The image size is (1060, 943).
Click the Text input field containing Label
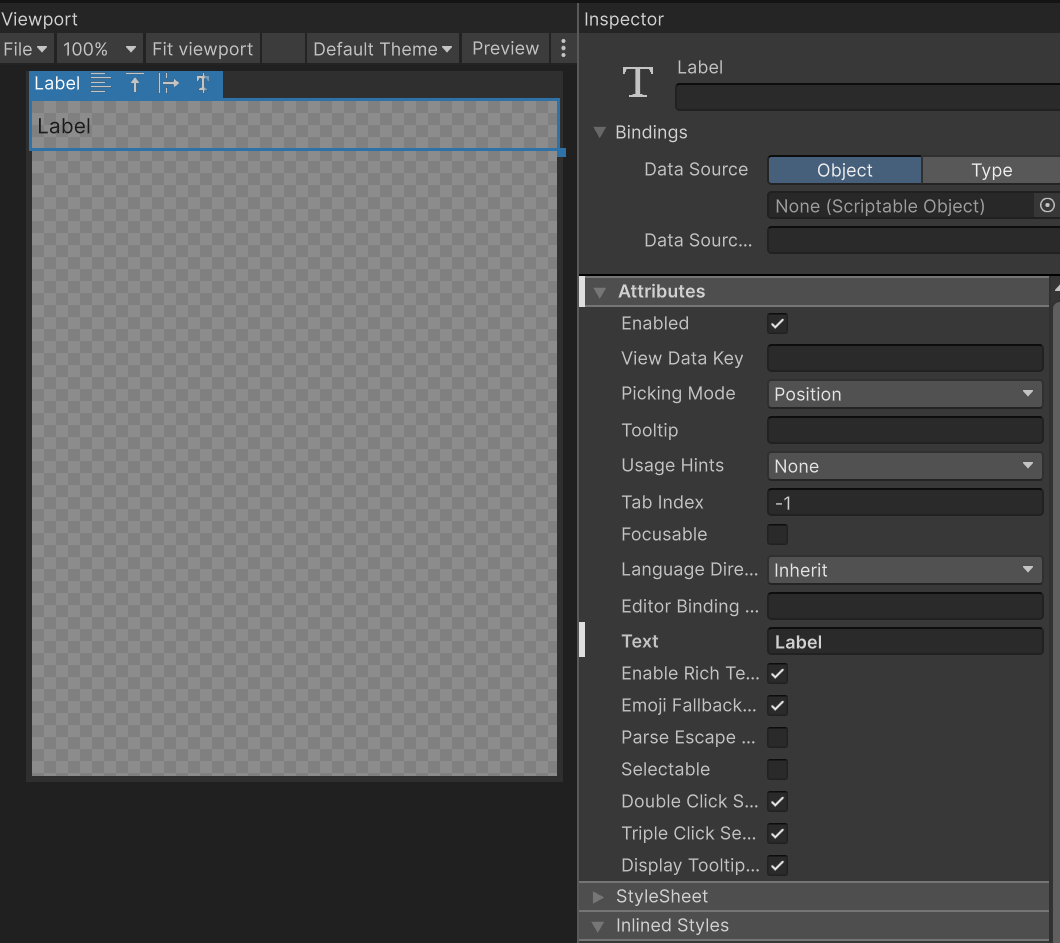(x=905, y=642)
